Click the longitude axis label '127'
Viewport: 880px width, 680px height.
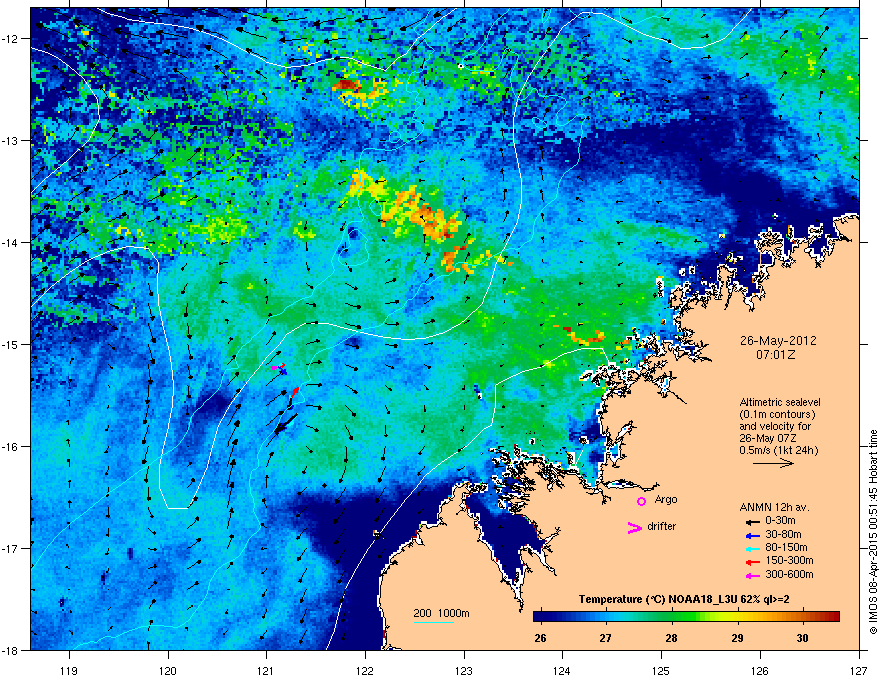click(859, 670)
